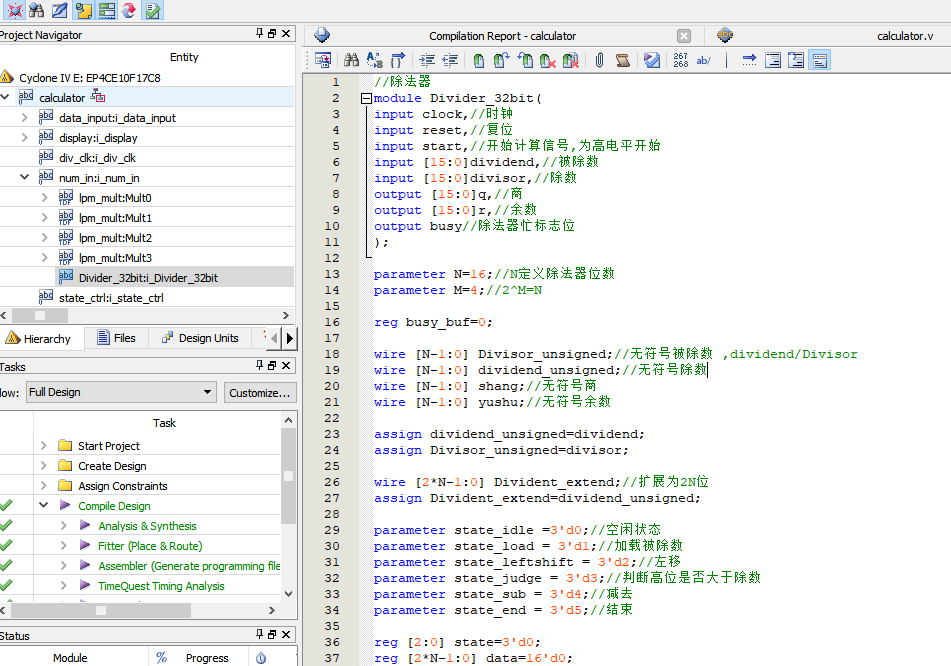The width and height of the screenshot is (951, 666).
Task: Collapse the calculator top-level entity
Action: (5, 97)
